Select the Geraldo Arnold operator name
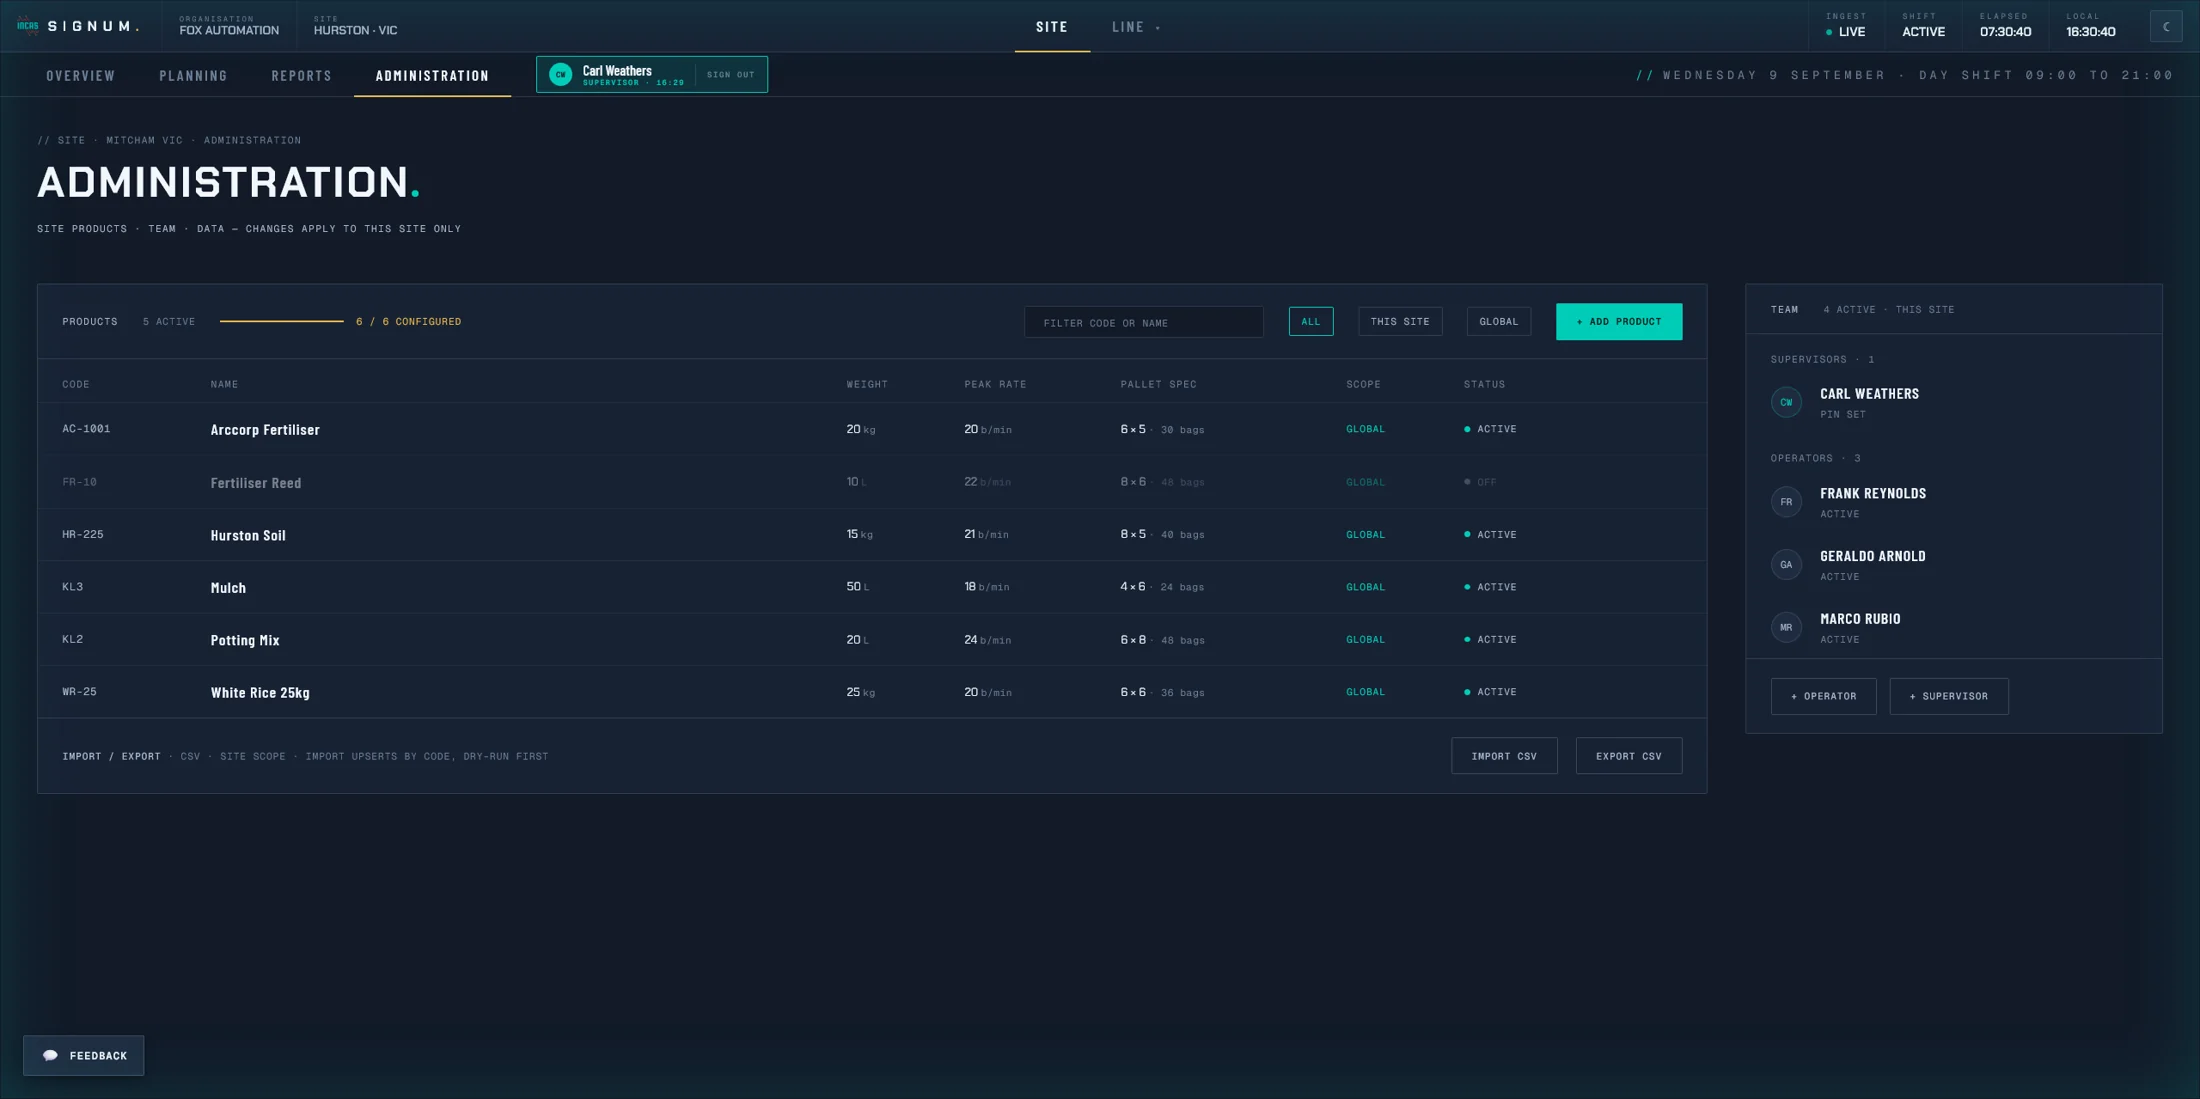This screenshot has width=2200, height=1099. click(x=1873, y=557)
